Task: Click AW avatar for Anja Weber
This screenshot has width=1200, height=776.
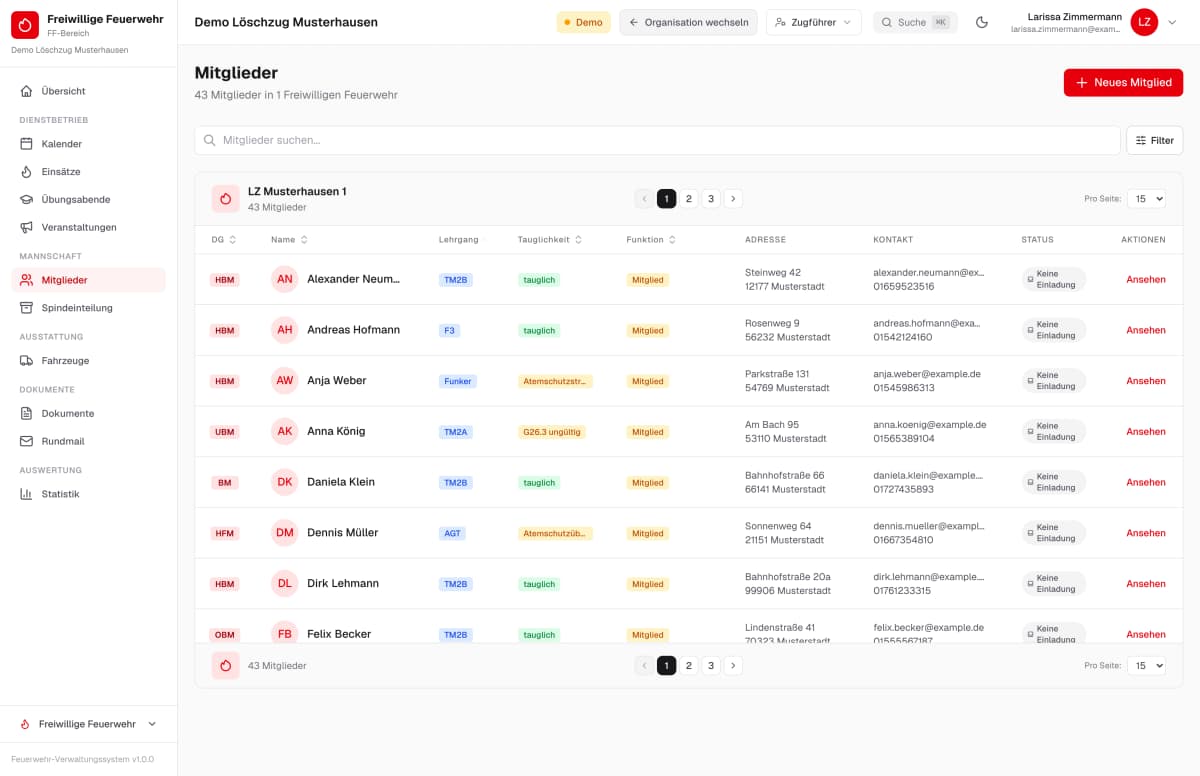Action: [285, 380]
